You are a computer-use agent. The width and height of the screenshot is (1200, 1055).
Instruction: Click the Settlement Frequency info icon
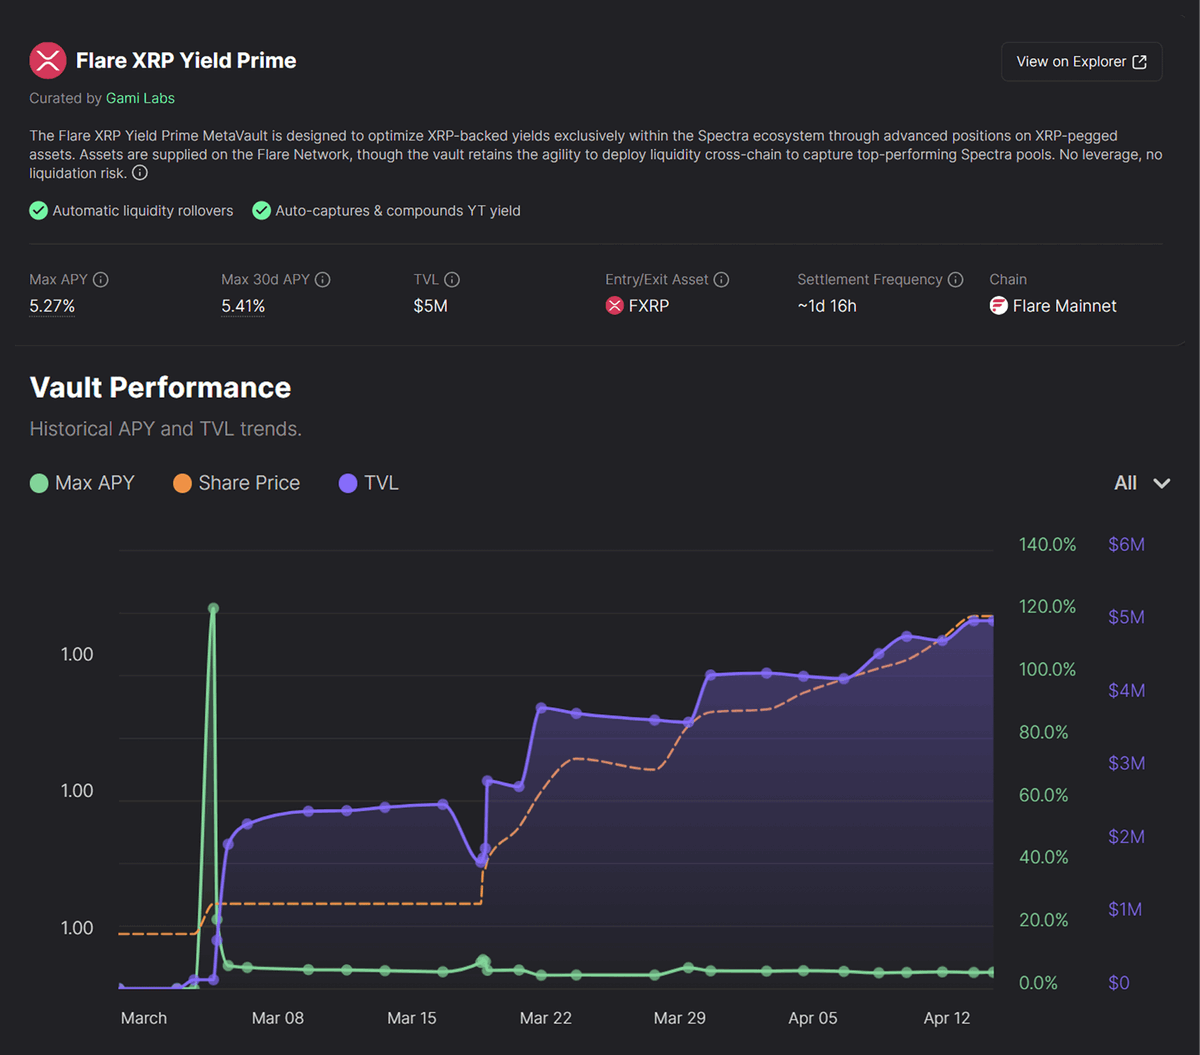(x=955, y=280)
